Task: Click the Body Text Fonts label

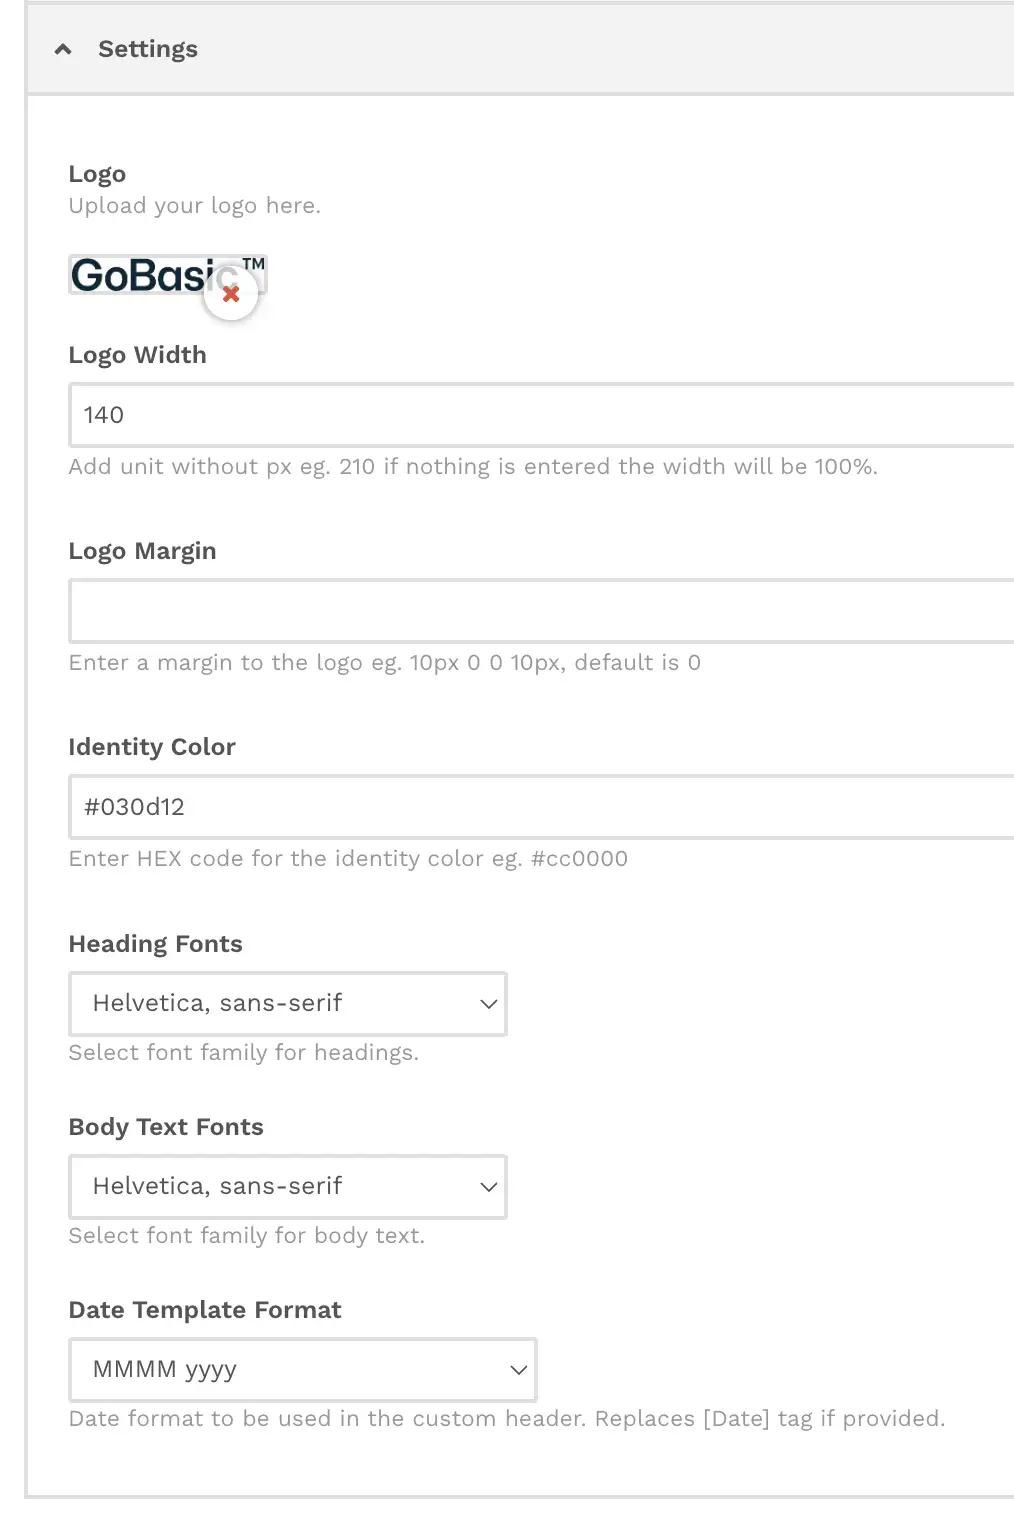Action: coord(166,1127)
